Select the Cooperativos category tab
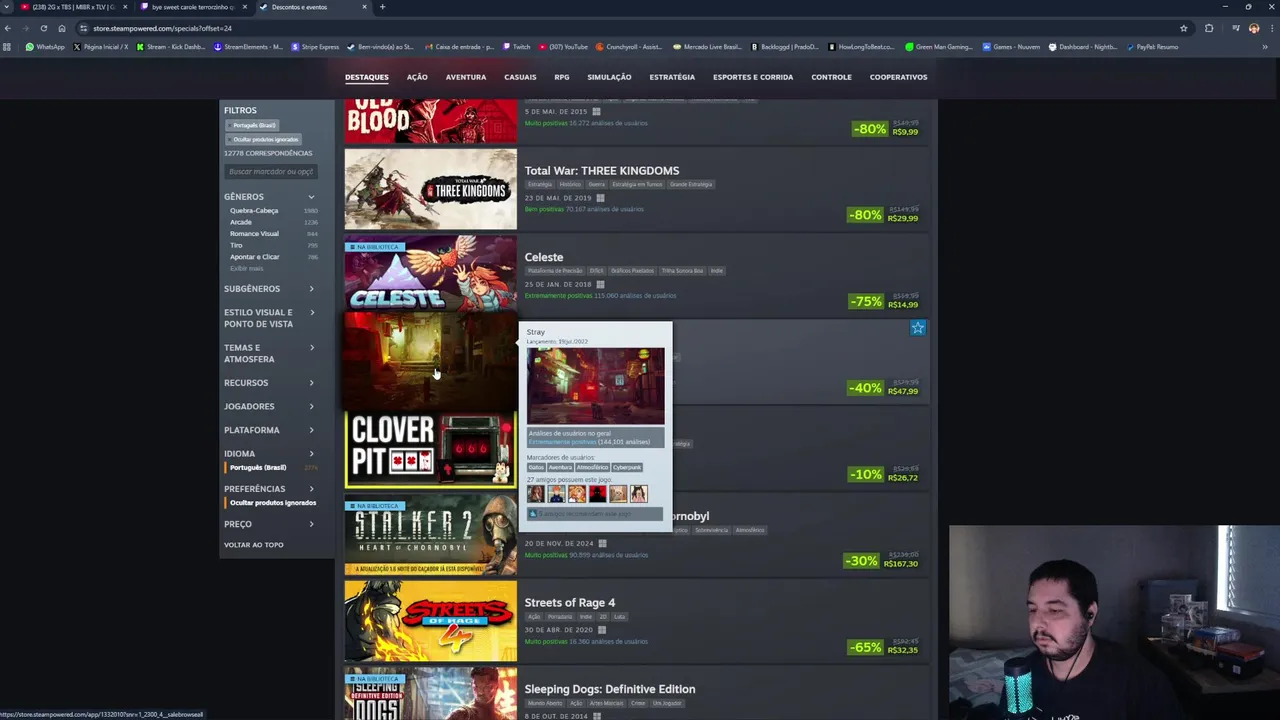This screenshot has height=720, width=1280. point(898,77)
